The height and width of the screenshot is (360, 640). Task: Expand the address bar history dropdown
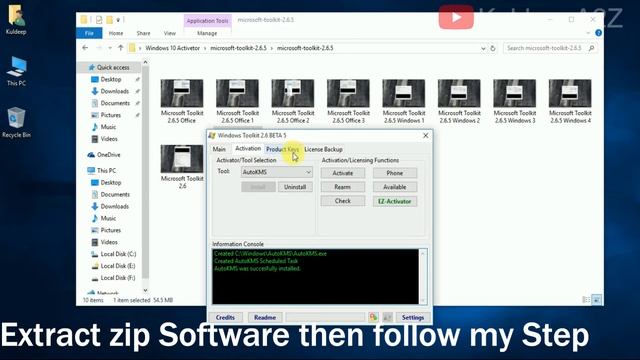(483, 48)
